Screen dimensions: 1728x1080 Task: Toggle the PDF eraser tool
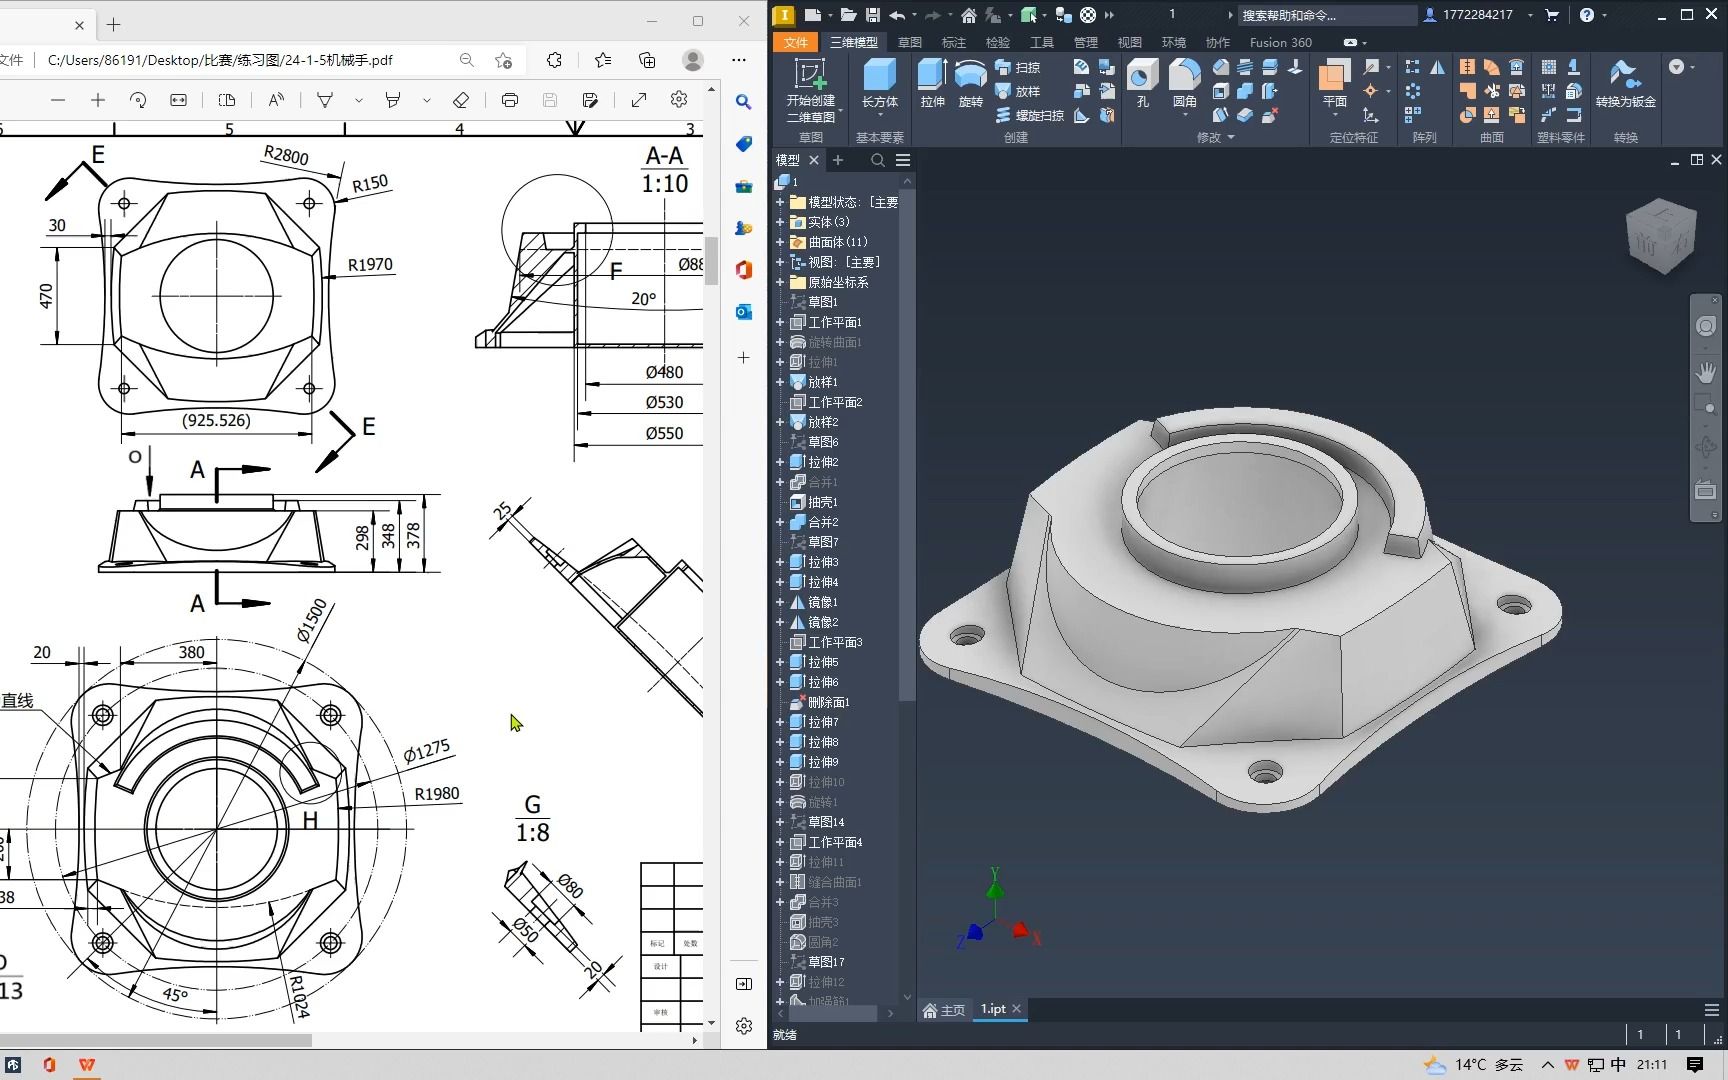pyautogui.click(x=461, y=100)
